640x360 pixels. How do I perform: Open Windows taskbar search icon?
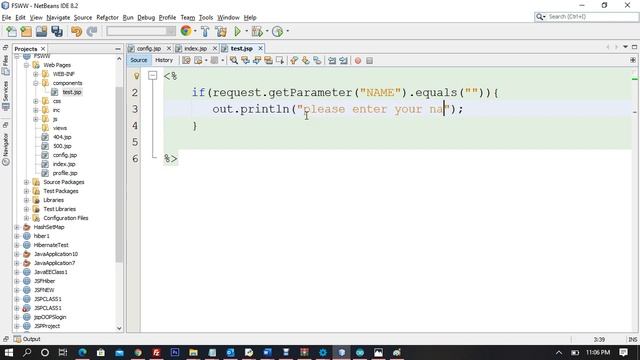[27, 352]
